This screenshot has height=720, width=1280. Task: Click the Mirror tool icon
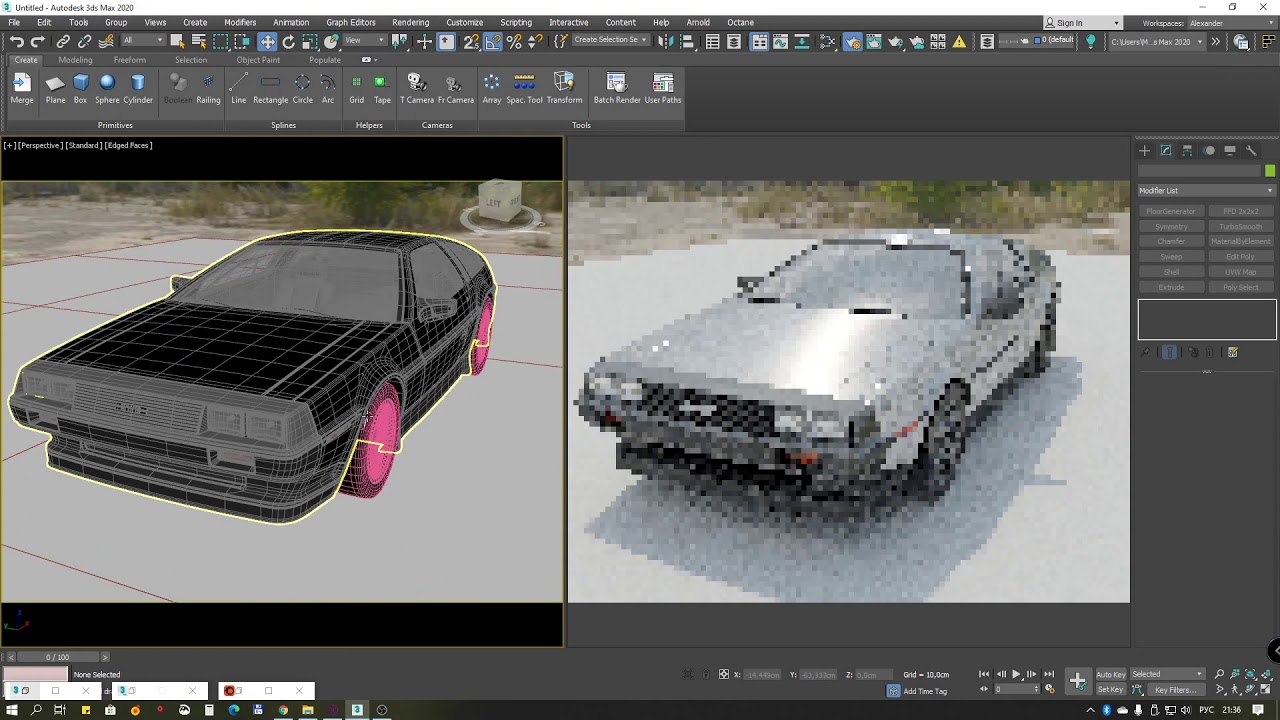tap(667, 41)
